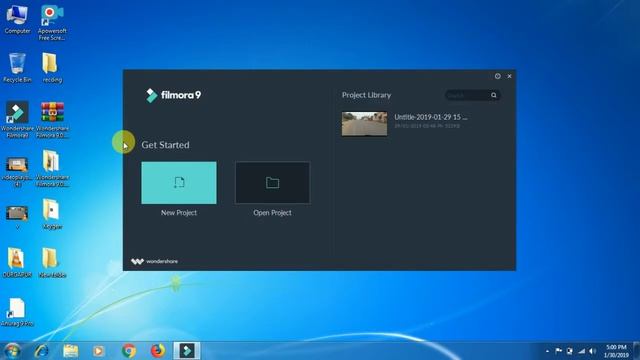This screenshot has width=640, height=360.
Task: Click the Filmora9 taskbar button
Action: tap(187, 351)
